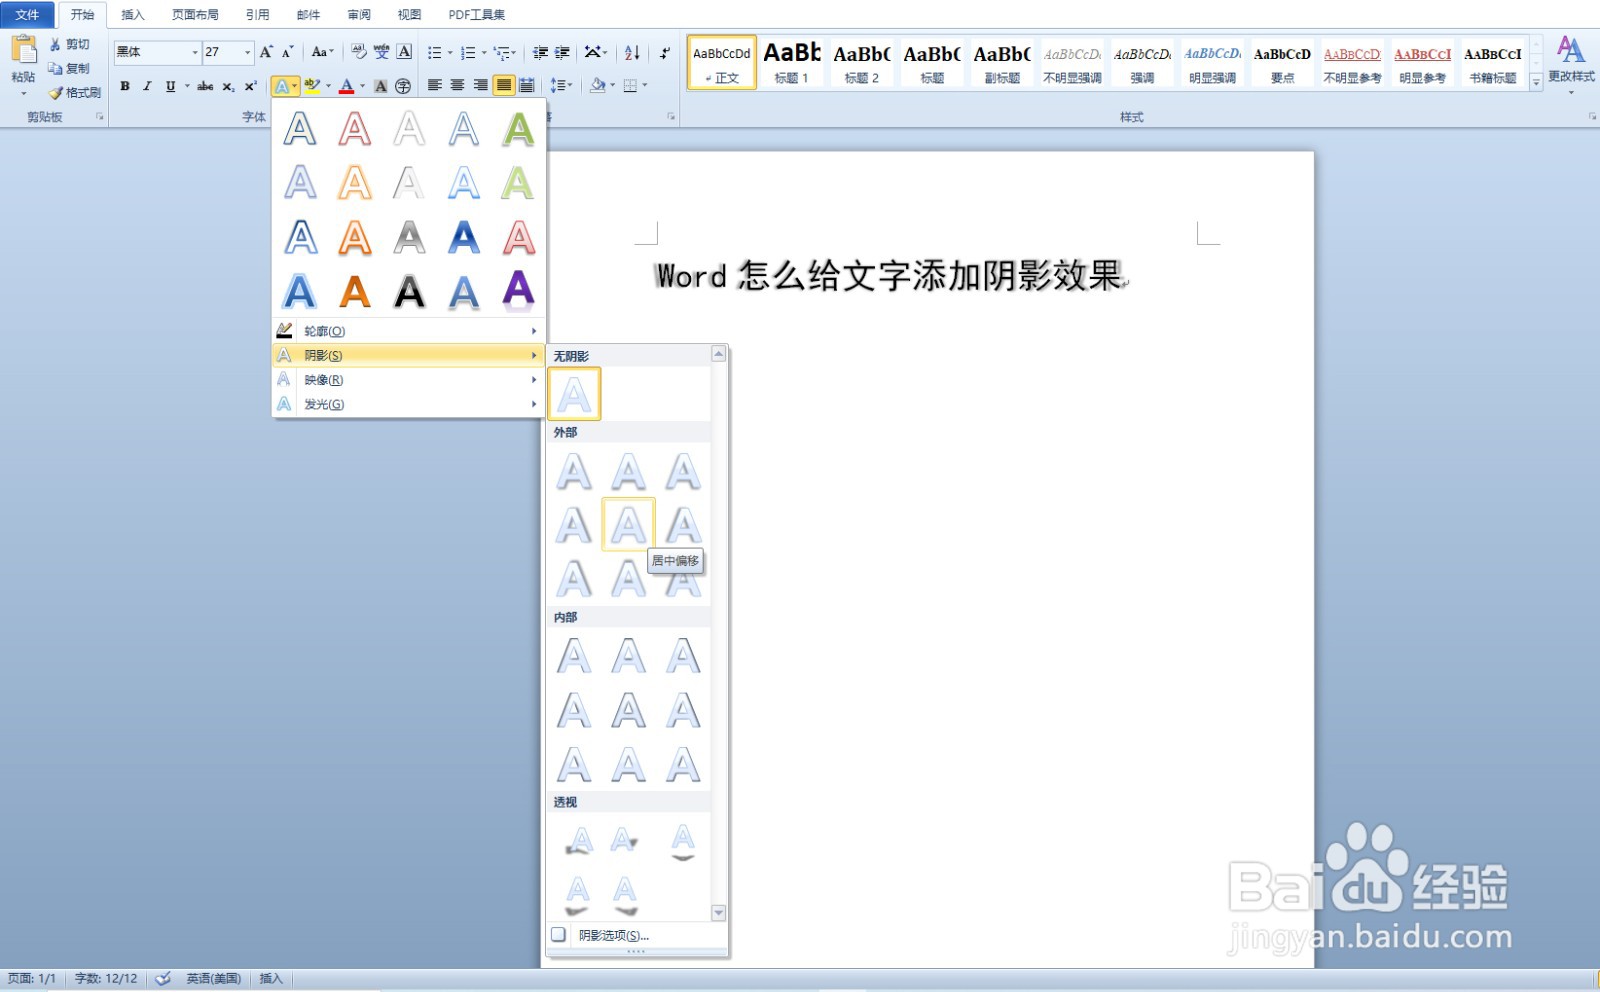Click the spell check icon in status bar
The height and width of the screenshot is (992, 1600).
(163, 979)
